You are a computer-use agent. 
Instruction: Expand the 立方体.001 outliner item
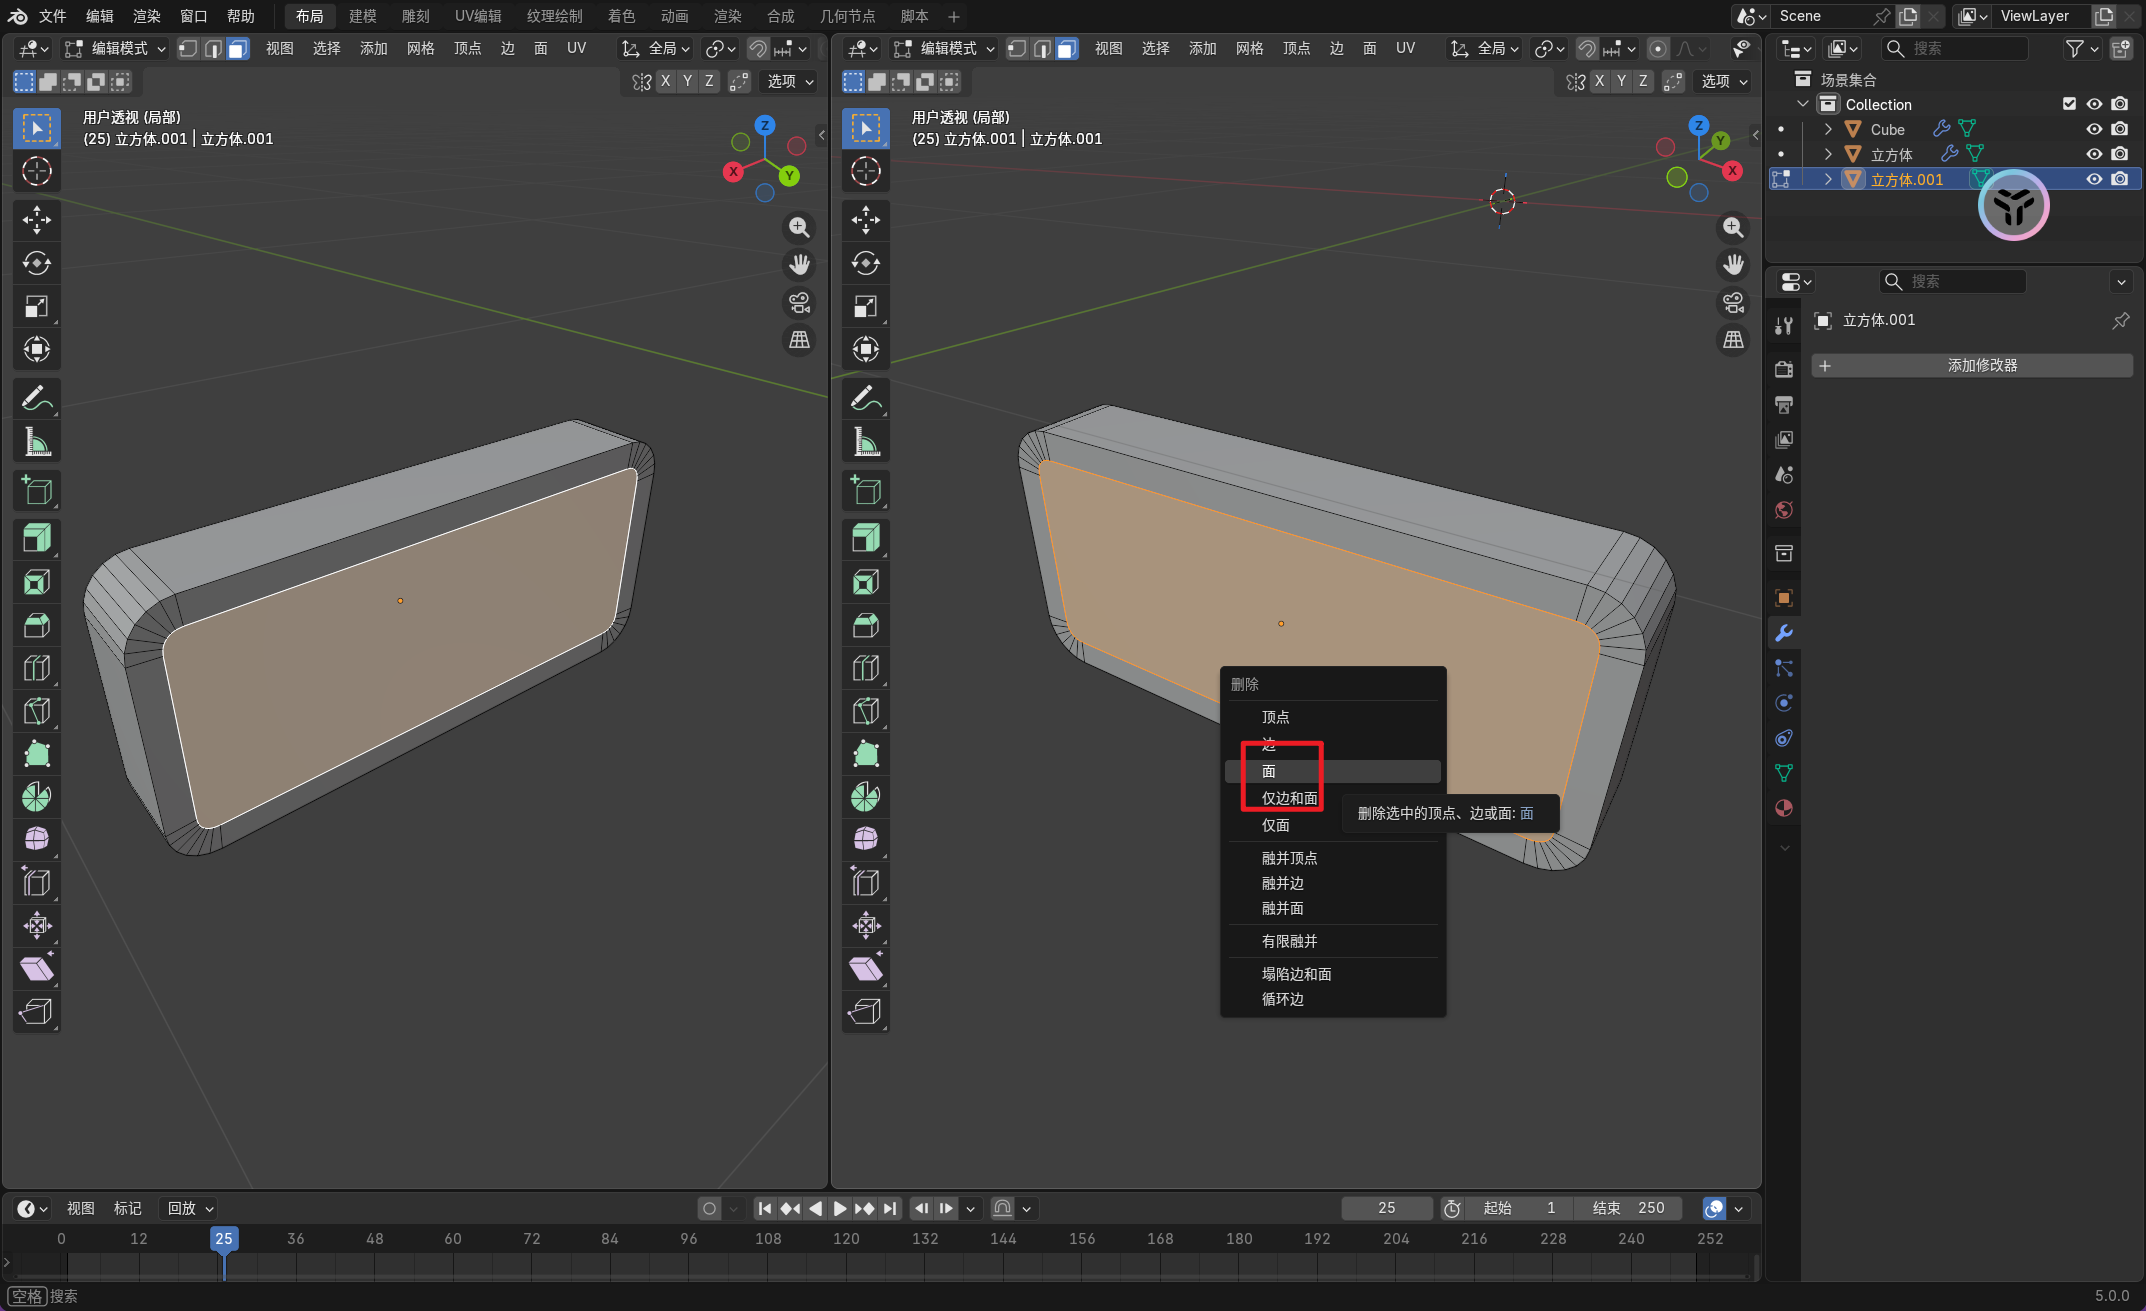[x=1828, y=179]
